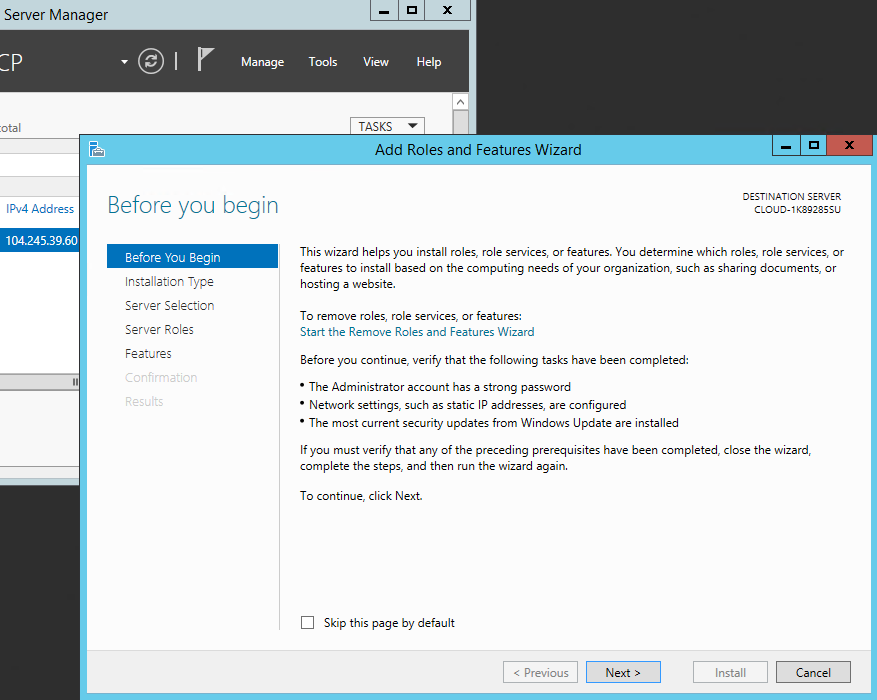877x700 pixels.
Task: Open the Tools menu
Action: 323,62
